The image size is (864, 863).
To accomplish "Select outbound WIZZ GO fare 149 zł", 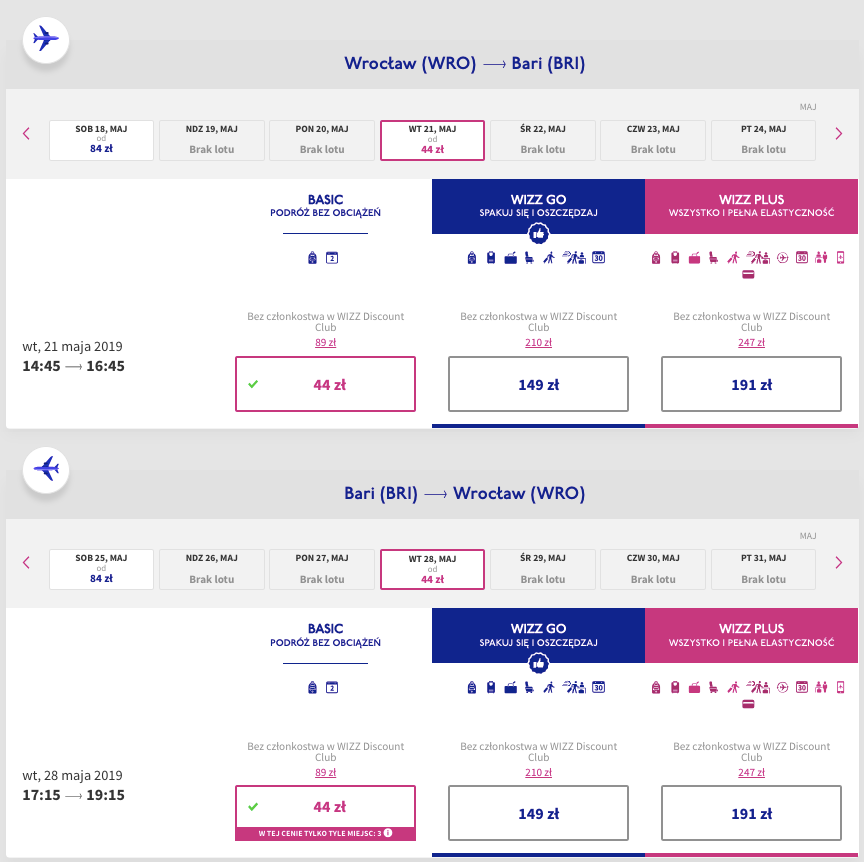I will [538, 385].
